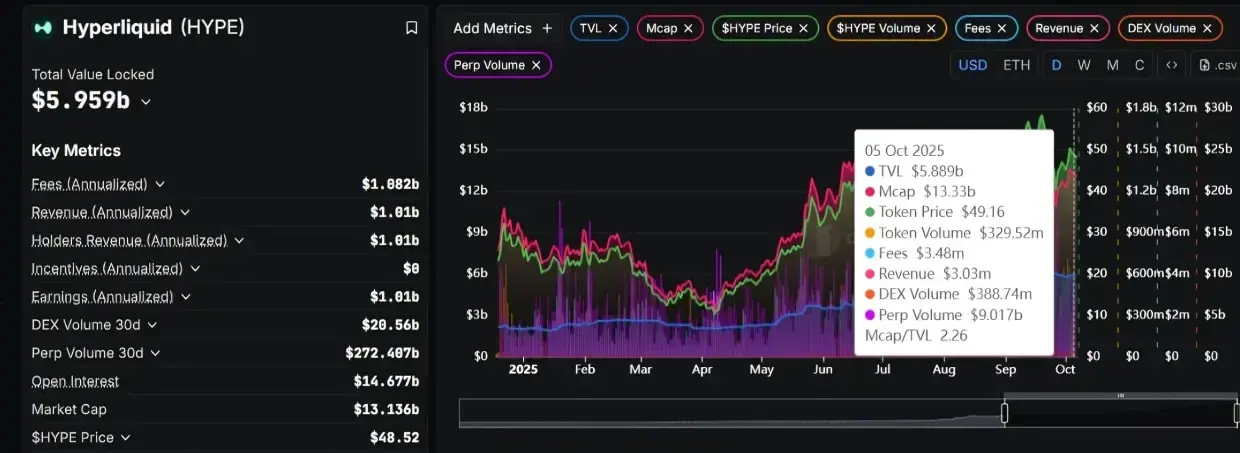The image size is (1240, 453).
Task: Click left handle of chart range slider
Action: coord(1005,413)
